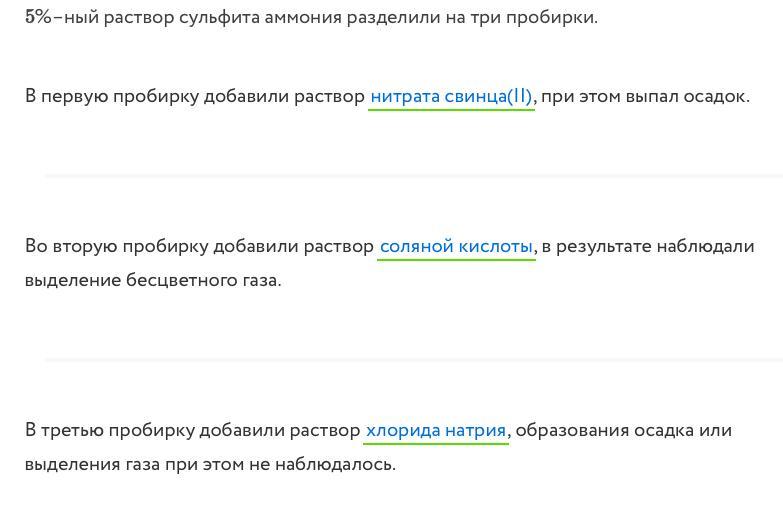
Task: Open the нитрата свинца(II) link
Action: 451,96
